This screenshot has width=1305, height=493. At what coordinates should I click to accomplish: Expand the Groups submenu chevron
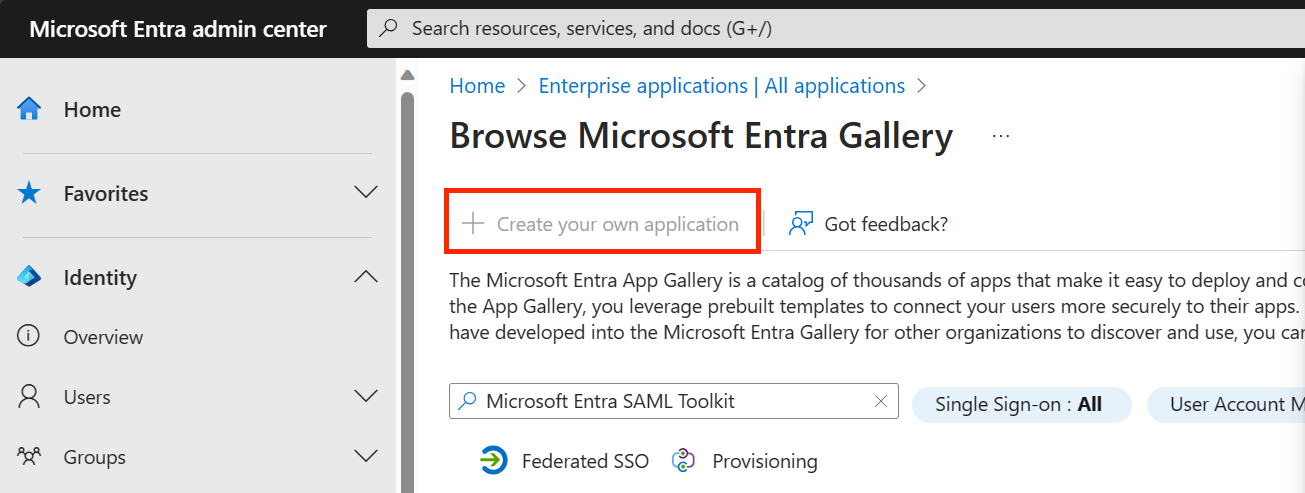click(x=366, y=457)
